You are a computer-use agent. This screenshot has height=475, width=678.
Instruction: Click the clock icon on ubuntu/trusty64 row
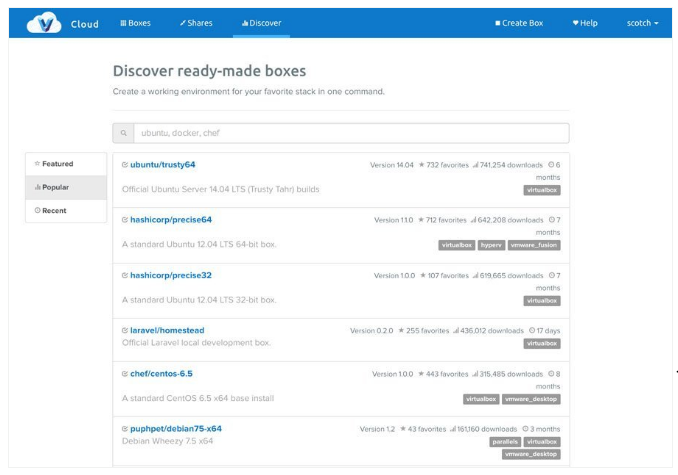tap(551, 165)
